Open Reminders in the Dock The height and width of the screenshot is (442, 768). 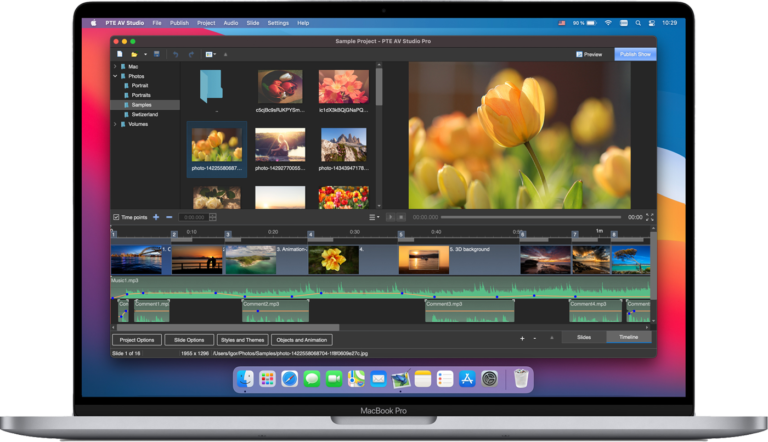[445, 379]
